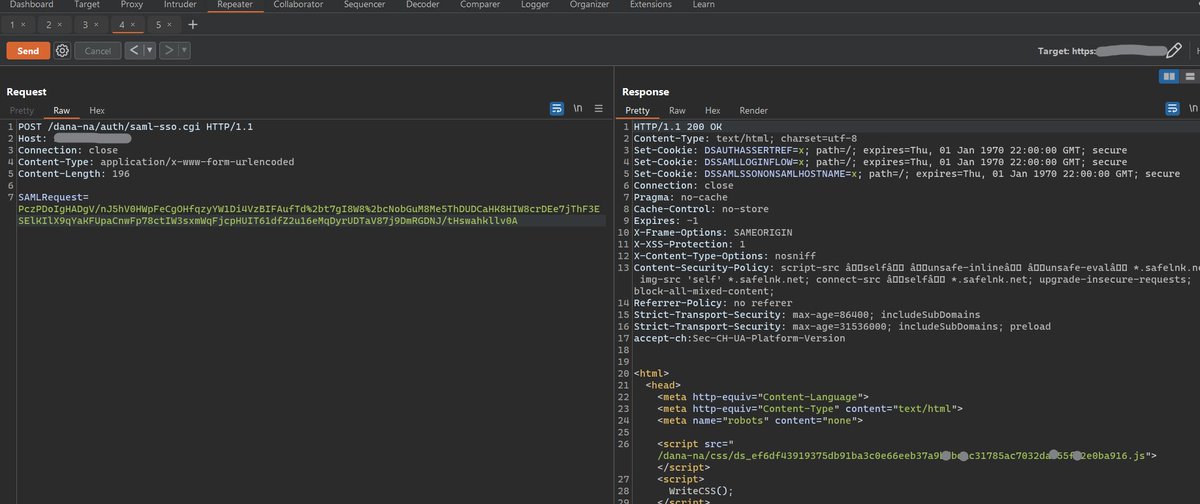Go back to previous request in history

(x=133, y=50)
